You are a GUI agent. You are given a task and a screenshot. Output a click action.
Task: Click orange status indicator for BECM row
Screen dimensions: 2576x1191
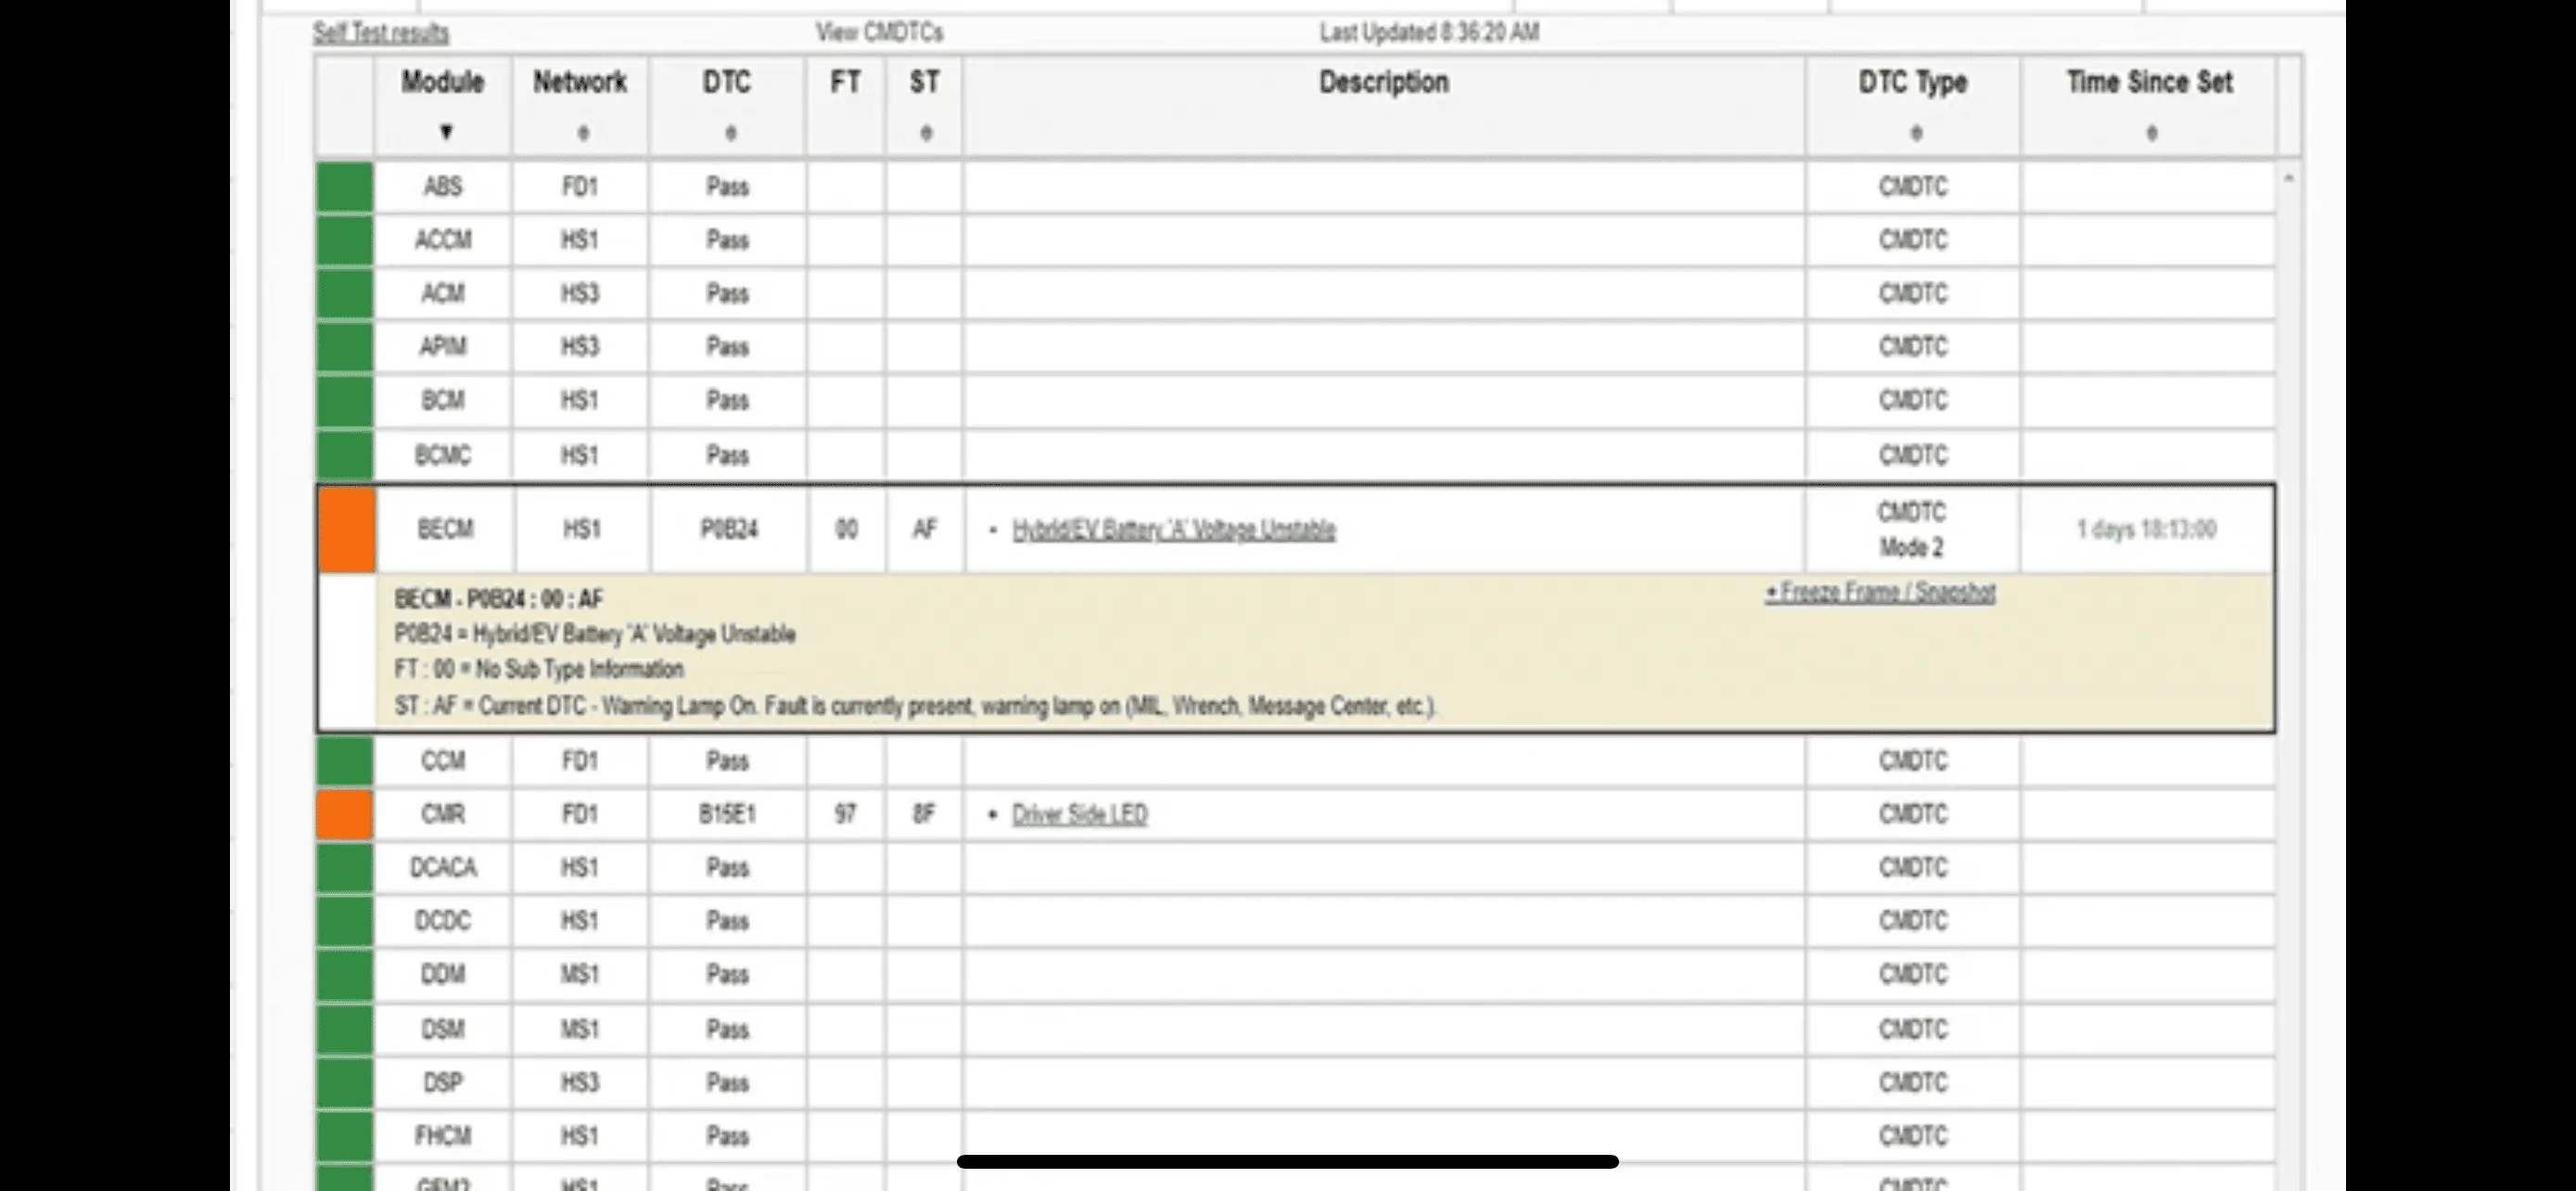(346, 529)
